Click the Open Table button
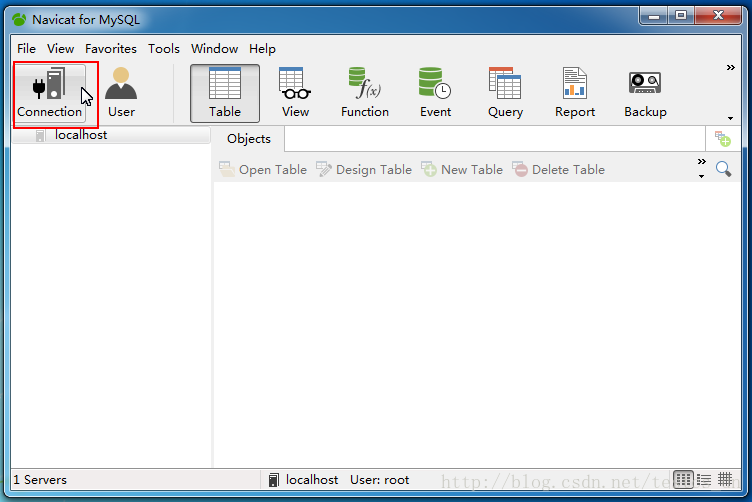The width and height of the screenshot is (752, 502). point(263,169)
